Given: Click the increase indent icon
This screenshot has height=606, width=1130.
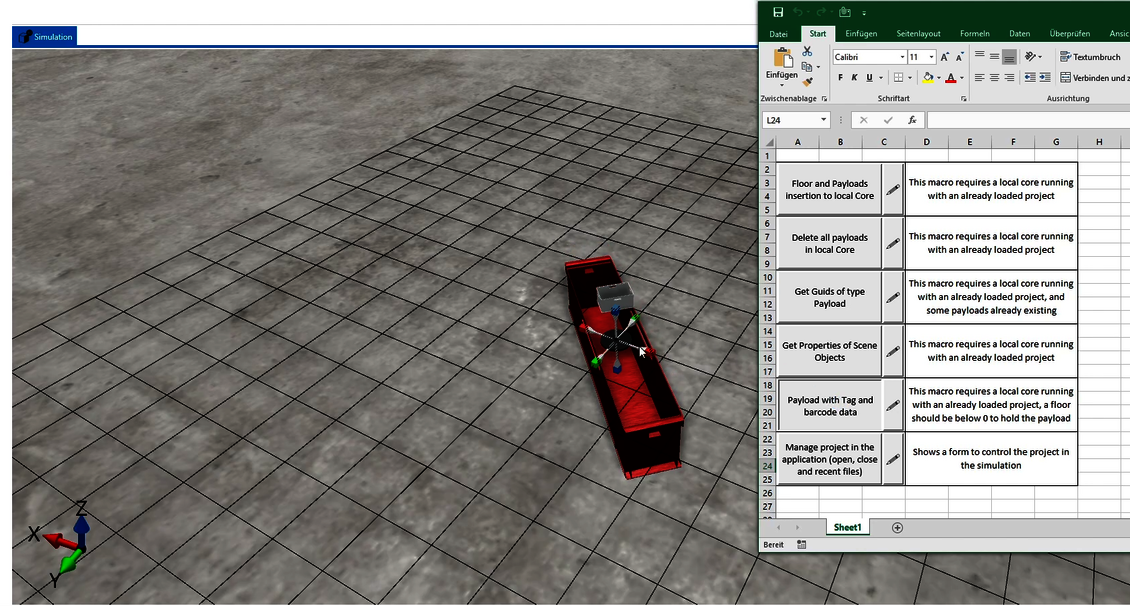Looking at the screenshot, I should [1045, 78].
